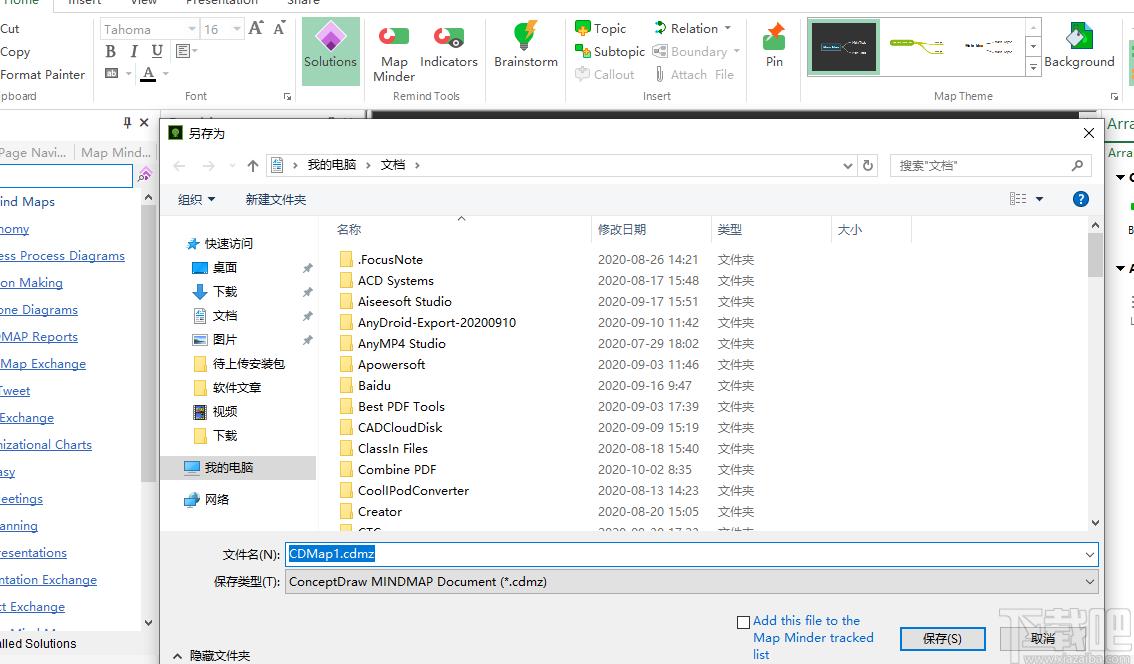1134x664 pixels.
Task: Insert a new Topic
Action: [600, 28]
